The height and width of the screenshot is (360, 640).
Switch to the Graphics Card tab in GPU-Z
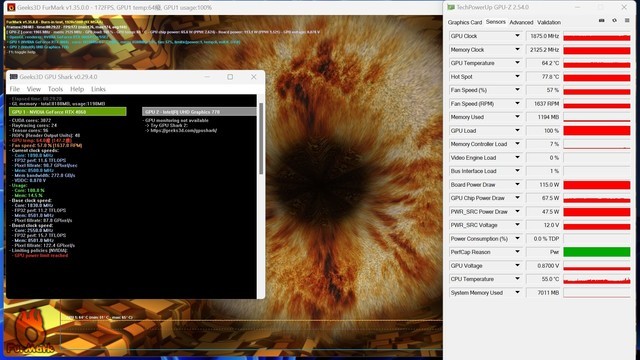464,22
